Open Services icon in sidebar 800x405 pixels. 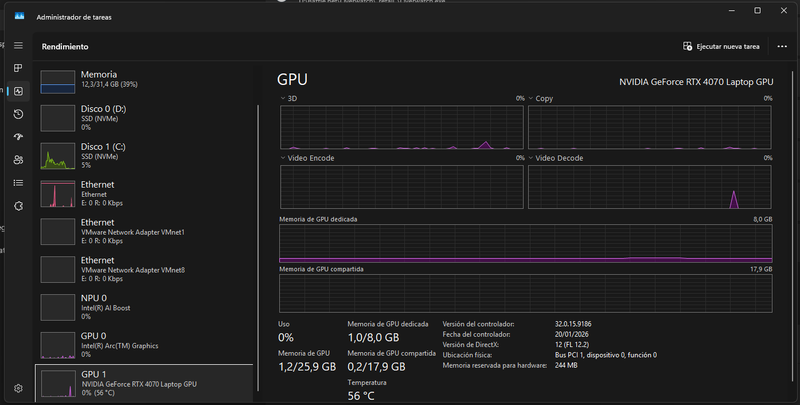click(18, 206)
